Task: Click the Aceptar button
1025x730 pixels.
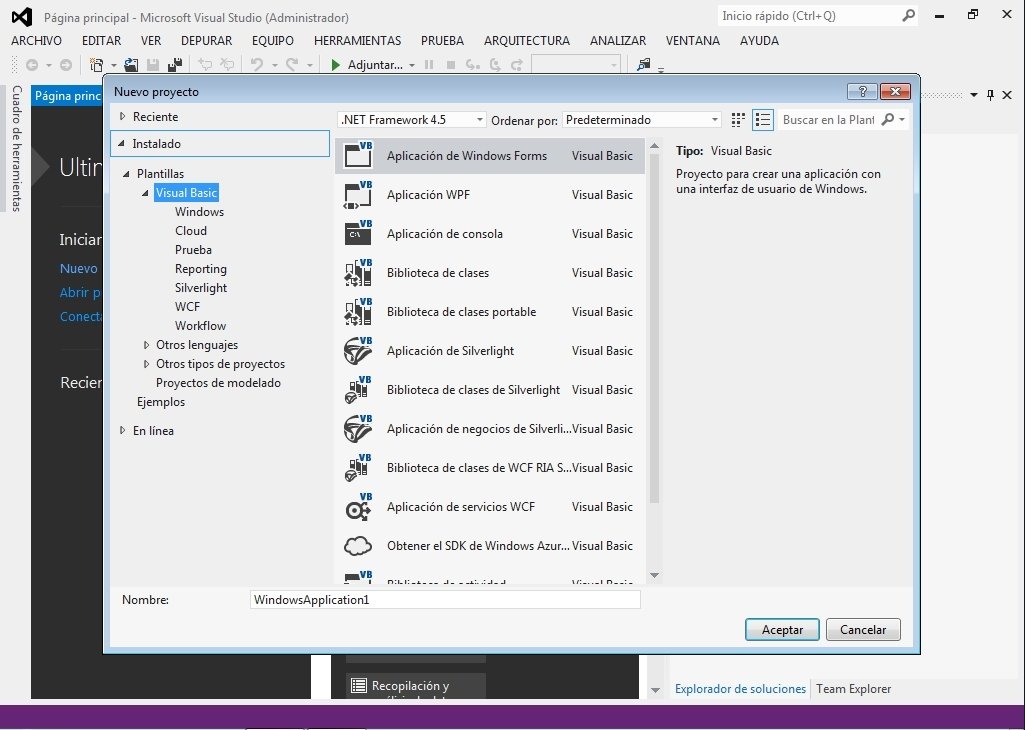Action: [x=782, y=630]
